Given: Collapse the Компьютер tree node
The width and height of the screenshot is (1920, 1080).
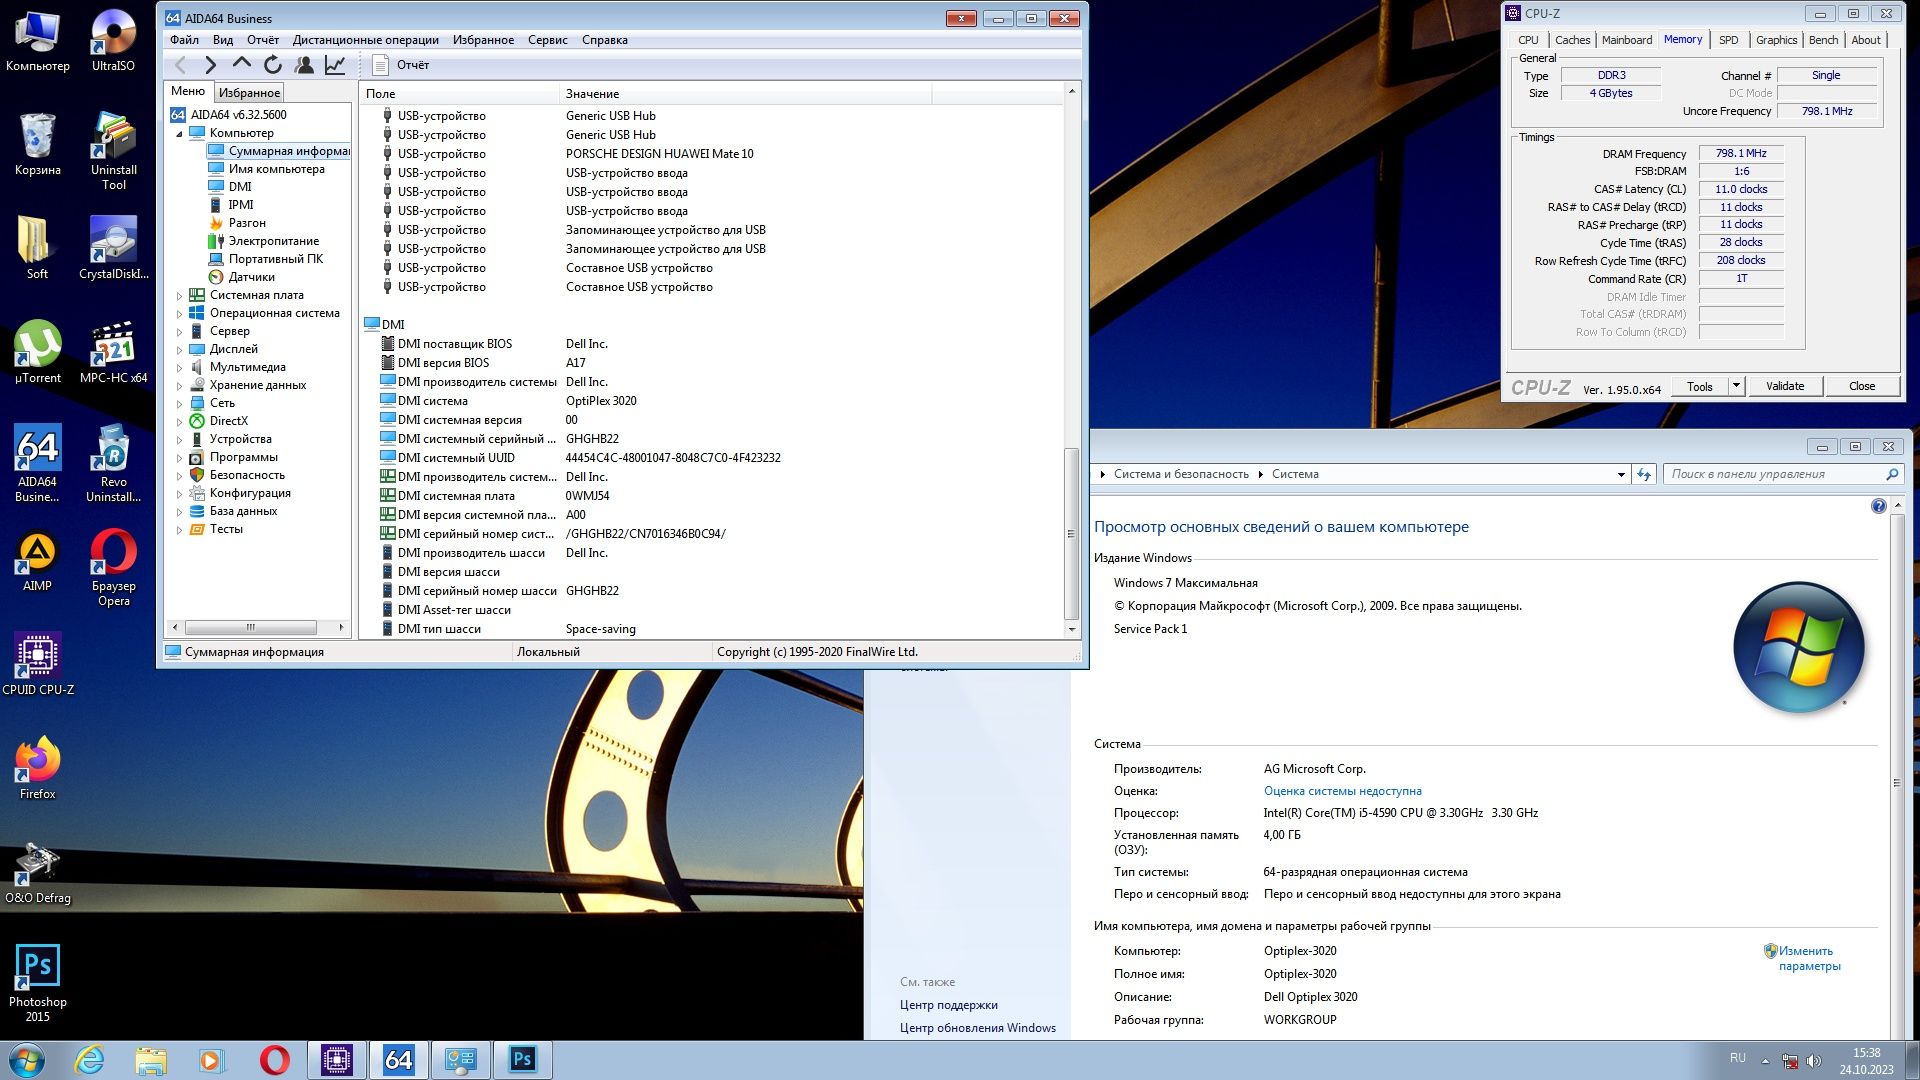Looking at the screenshot, I should pos(179,133).
